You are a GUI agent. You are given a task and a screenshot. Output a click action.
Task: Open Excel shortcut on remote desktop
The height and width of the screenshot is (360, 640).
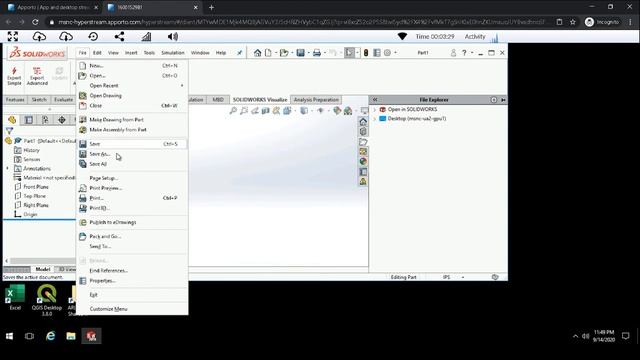[15, 298]
